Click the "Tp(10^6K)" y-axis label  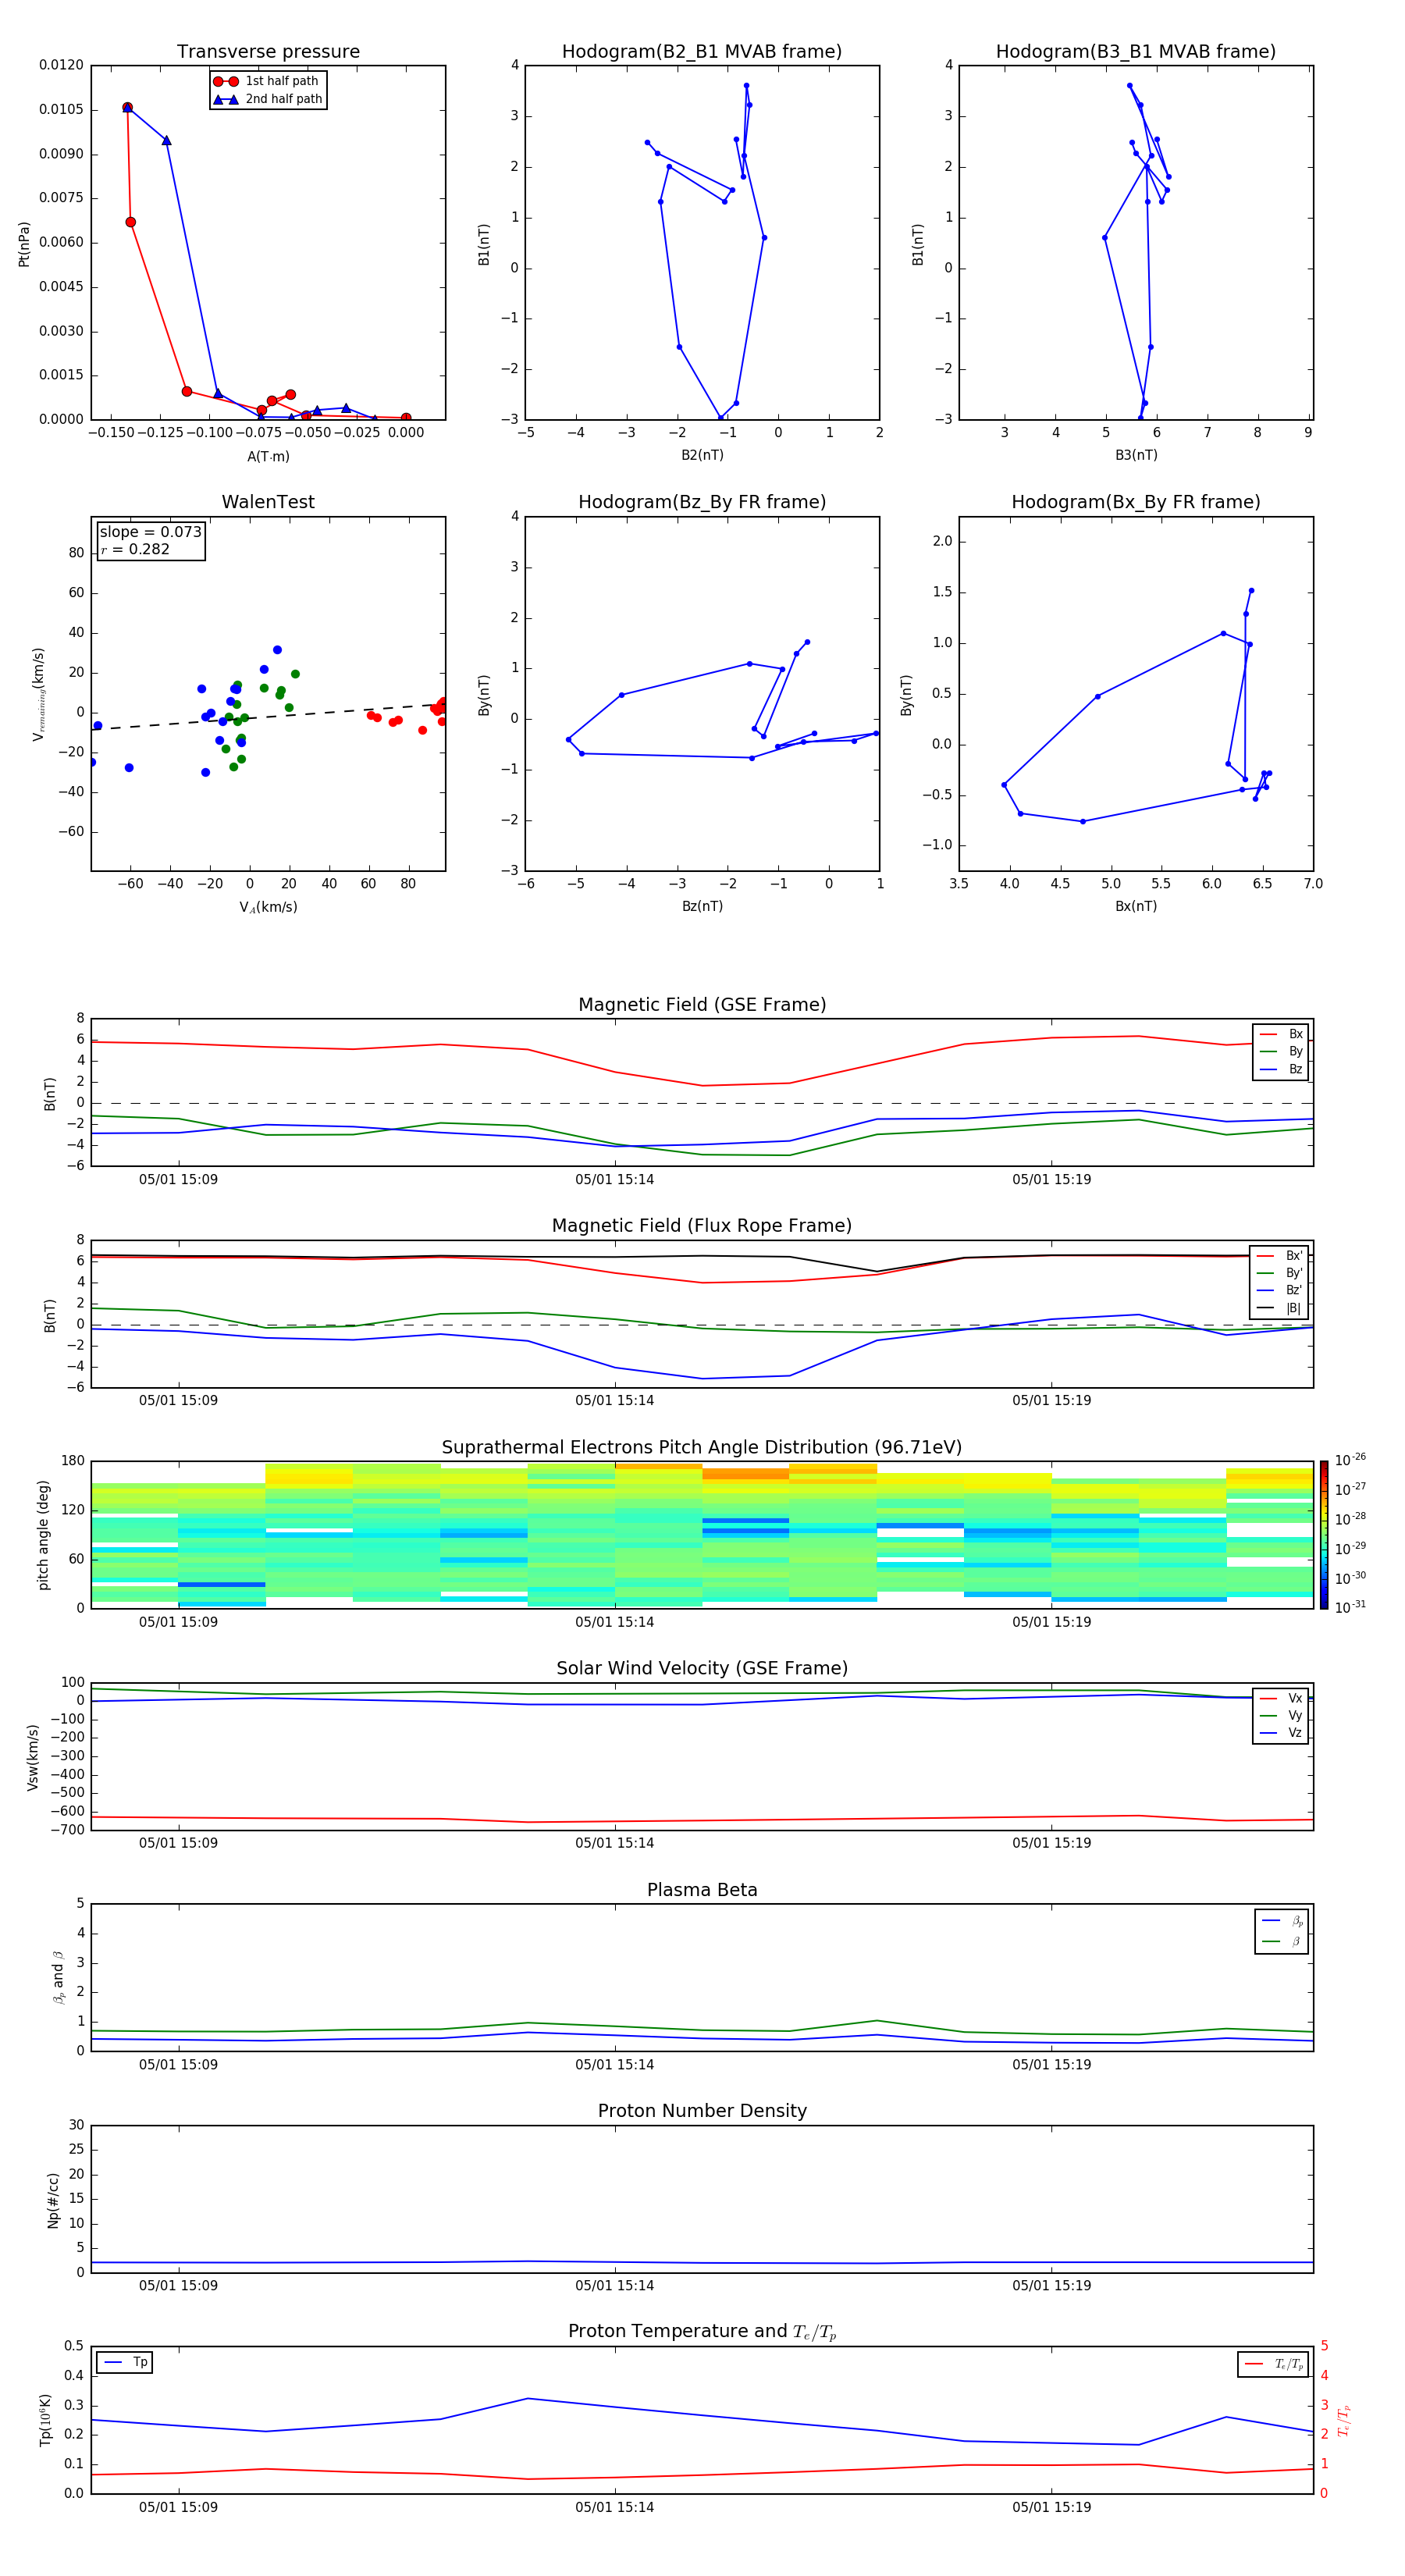tap(45, 2420)
